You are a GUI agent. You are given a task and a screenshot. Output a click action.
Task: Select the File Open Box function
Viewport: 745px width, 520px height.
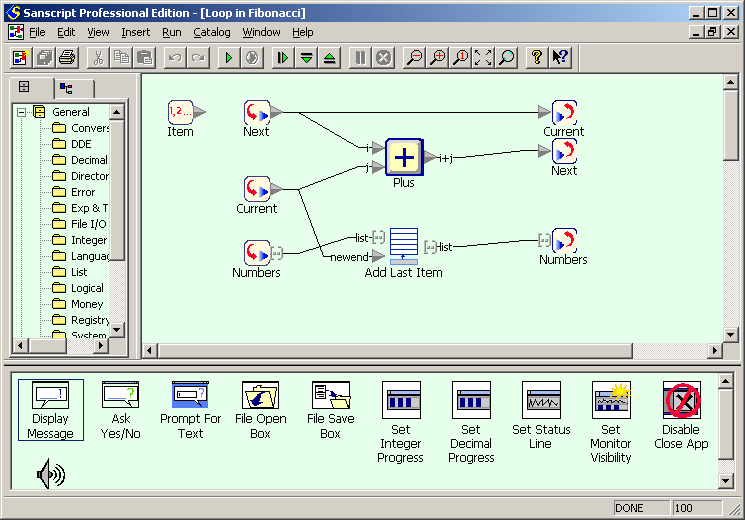pyautogui.click(x=260, y=410)
